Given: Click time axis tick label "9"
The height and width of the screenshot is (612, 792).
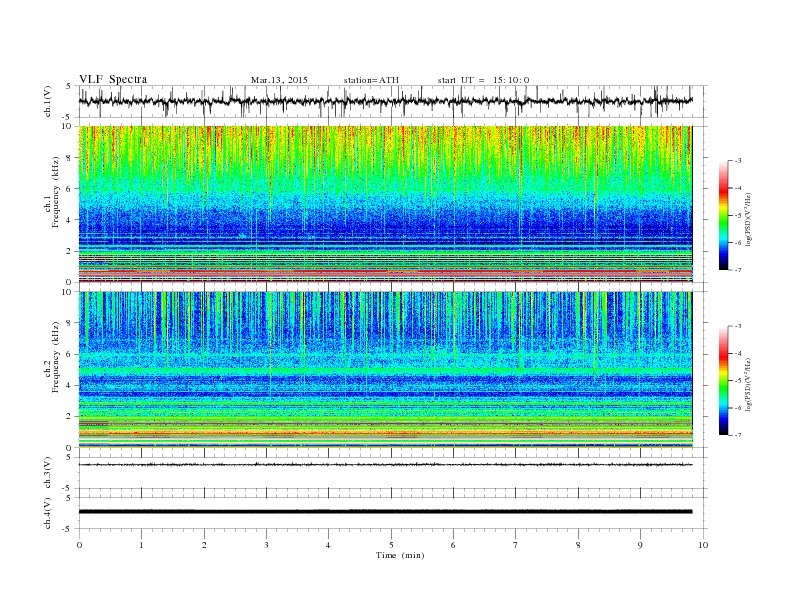Looking at the screenshot, I should (x=640, y=545).
